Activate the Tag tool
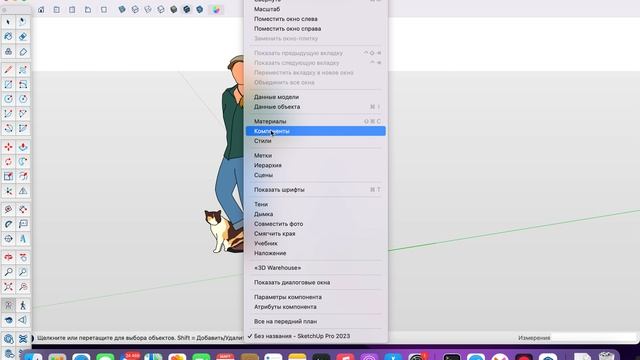This screenshot has width=640, height=360. pyautogui.click(x=23, y=51)
